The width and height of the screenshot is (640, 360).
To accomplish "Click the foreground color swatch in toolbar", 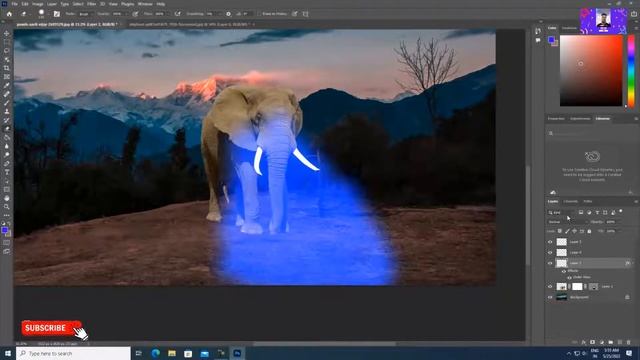I will 4,230.
